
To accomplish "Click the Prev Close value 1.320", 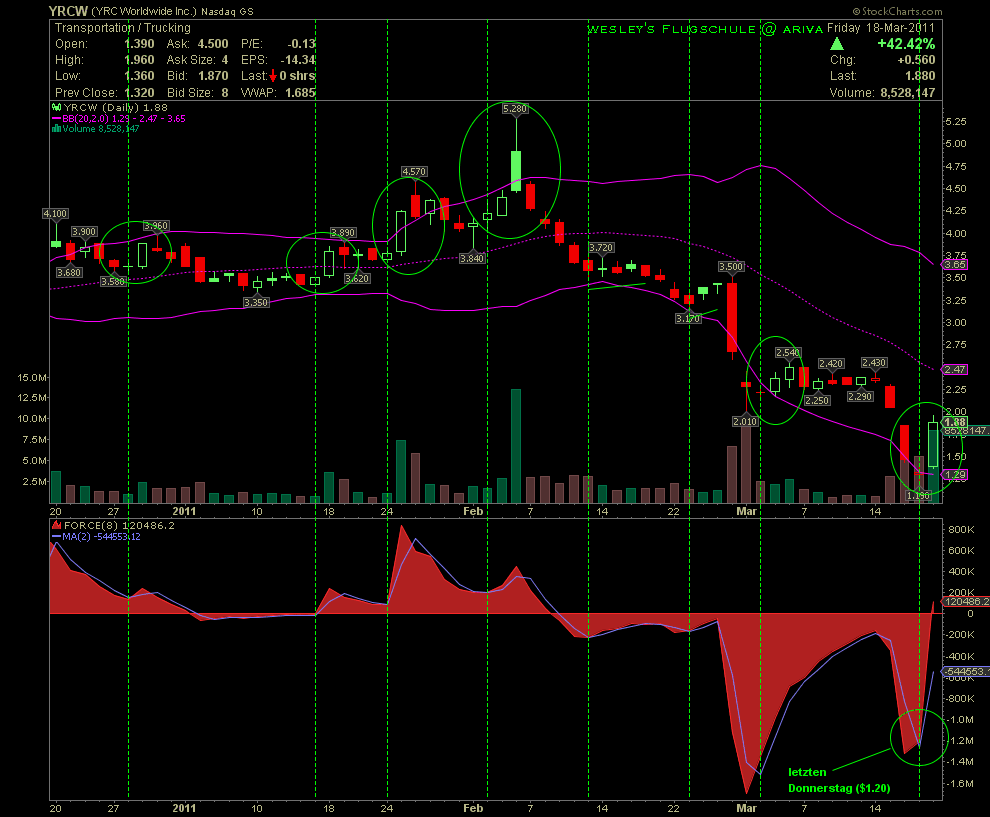I will coord(139,92).
